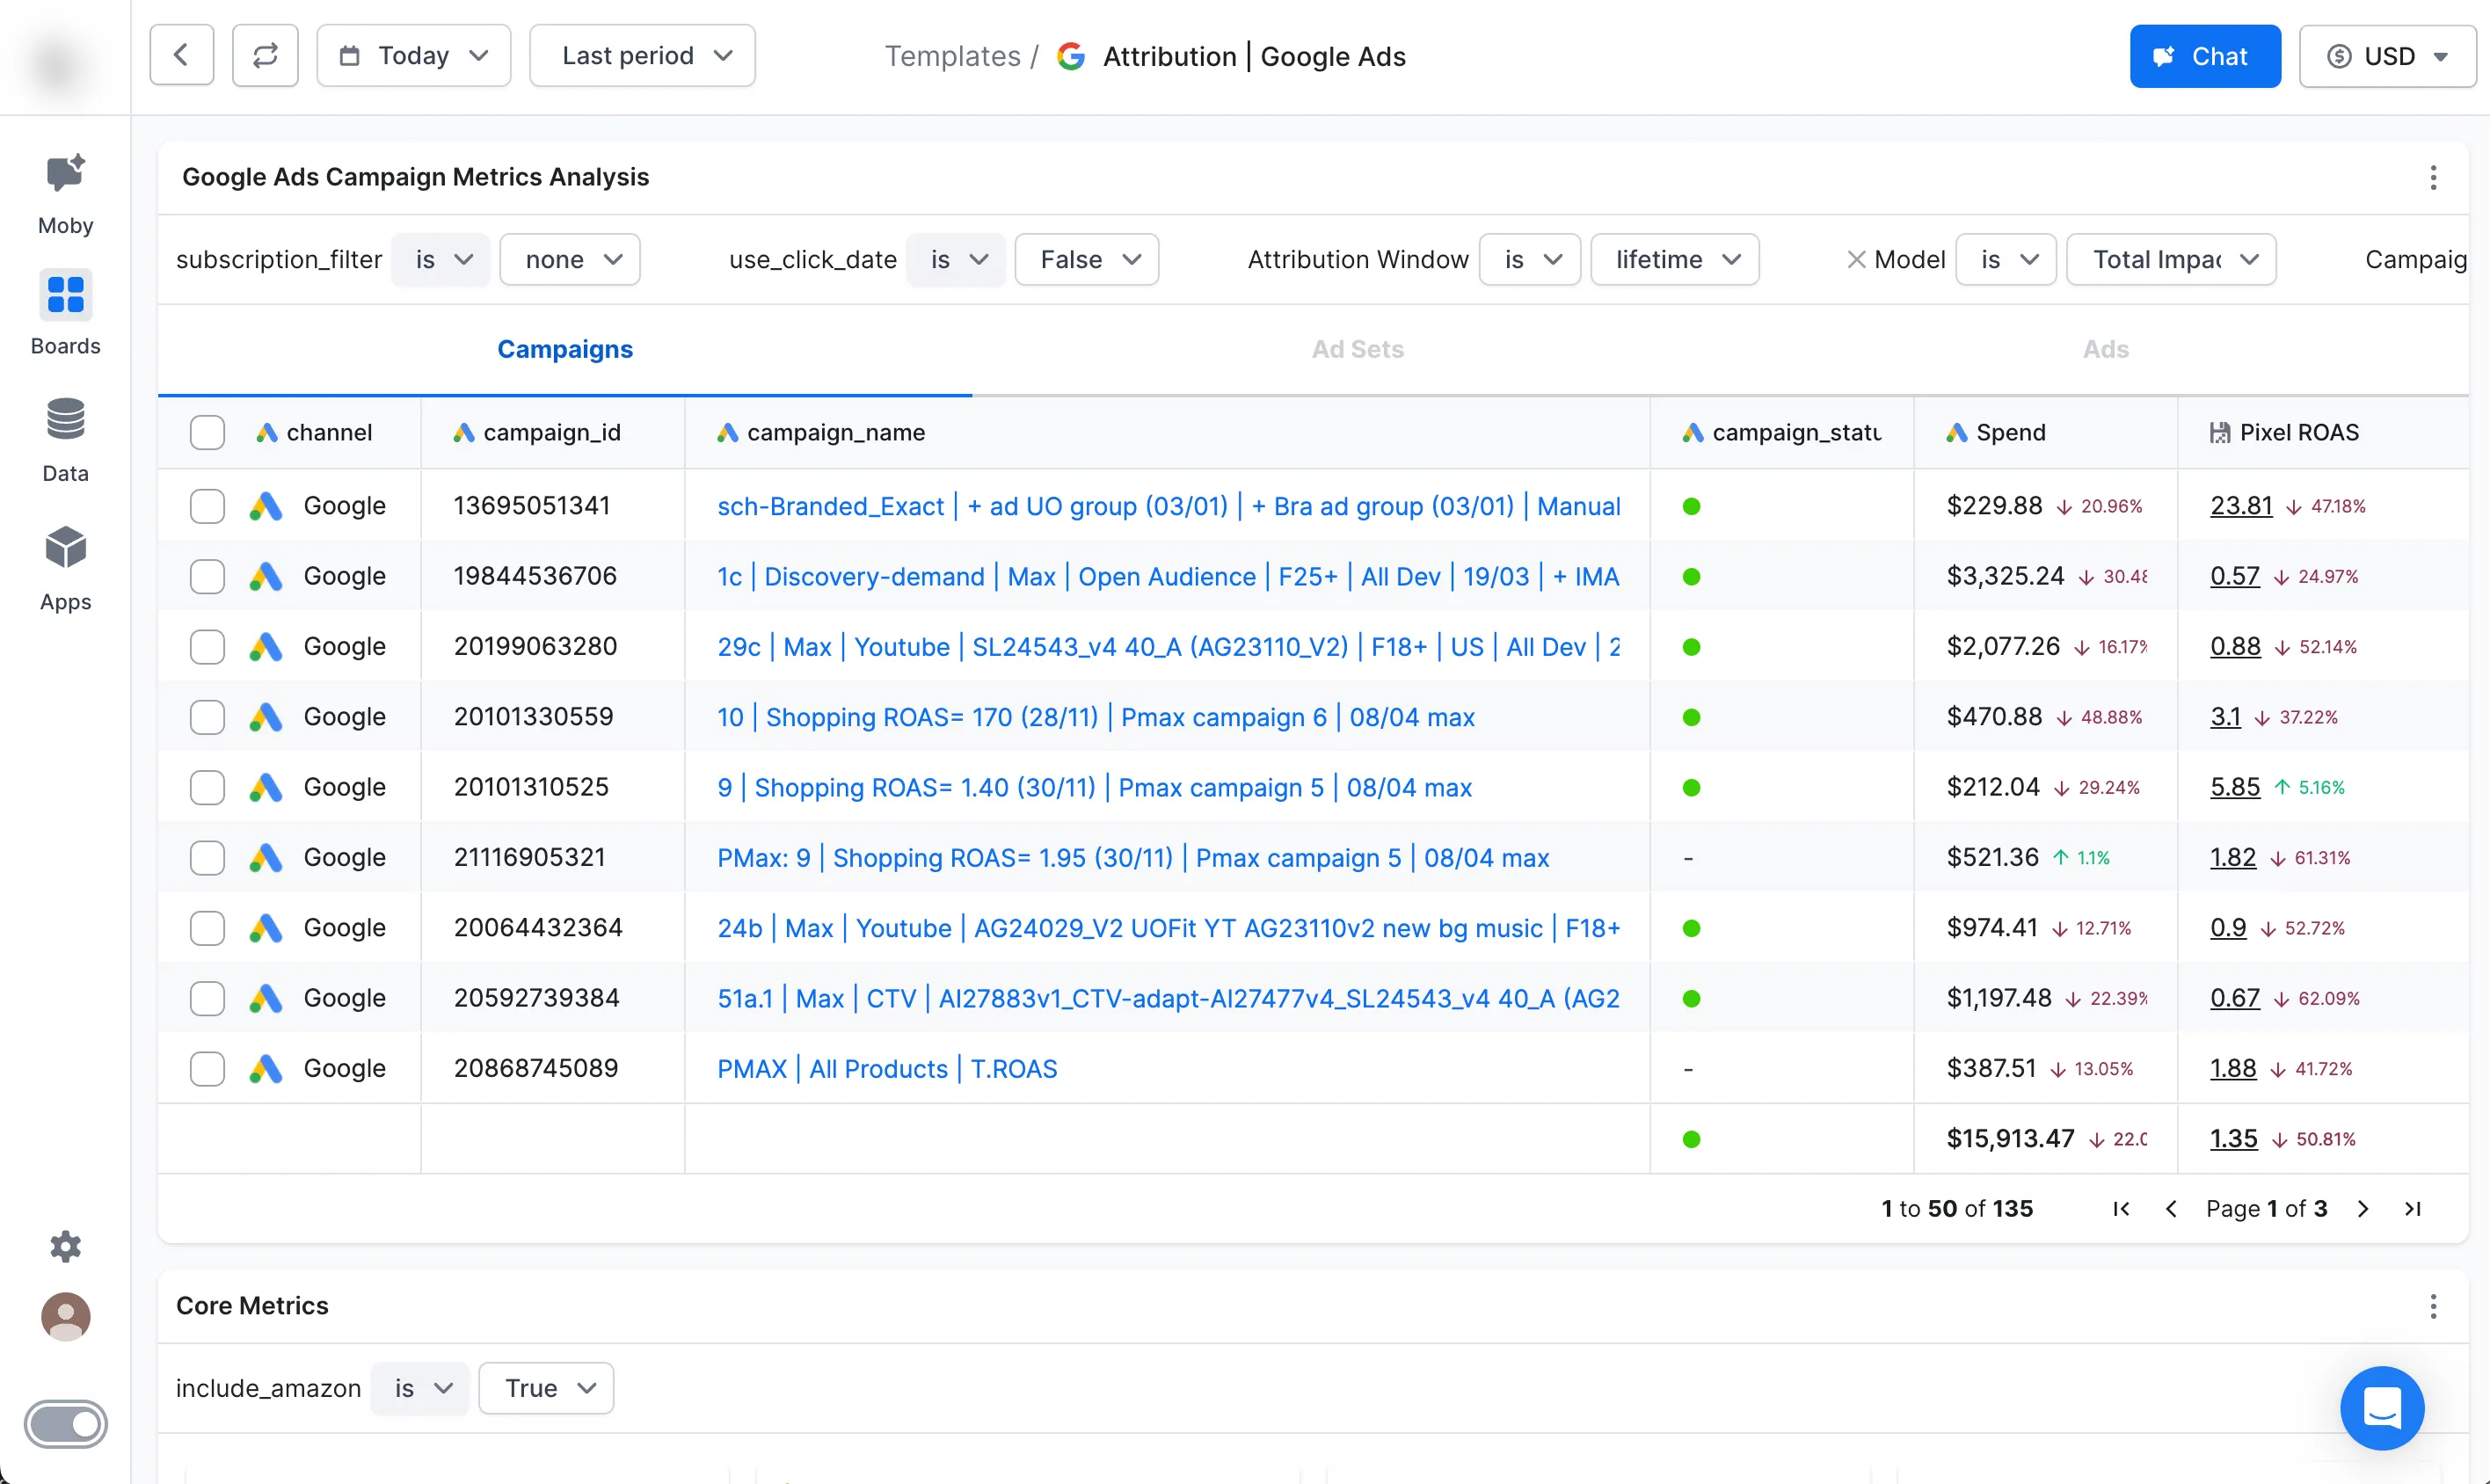Remove the Model filter with the X

[1856, 260]
